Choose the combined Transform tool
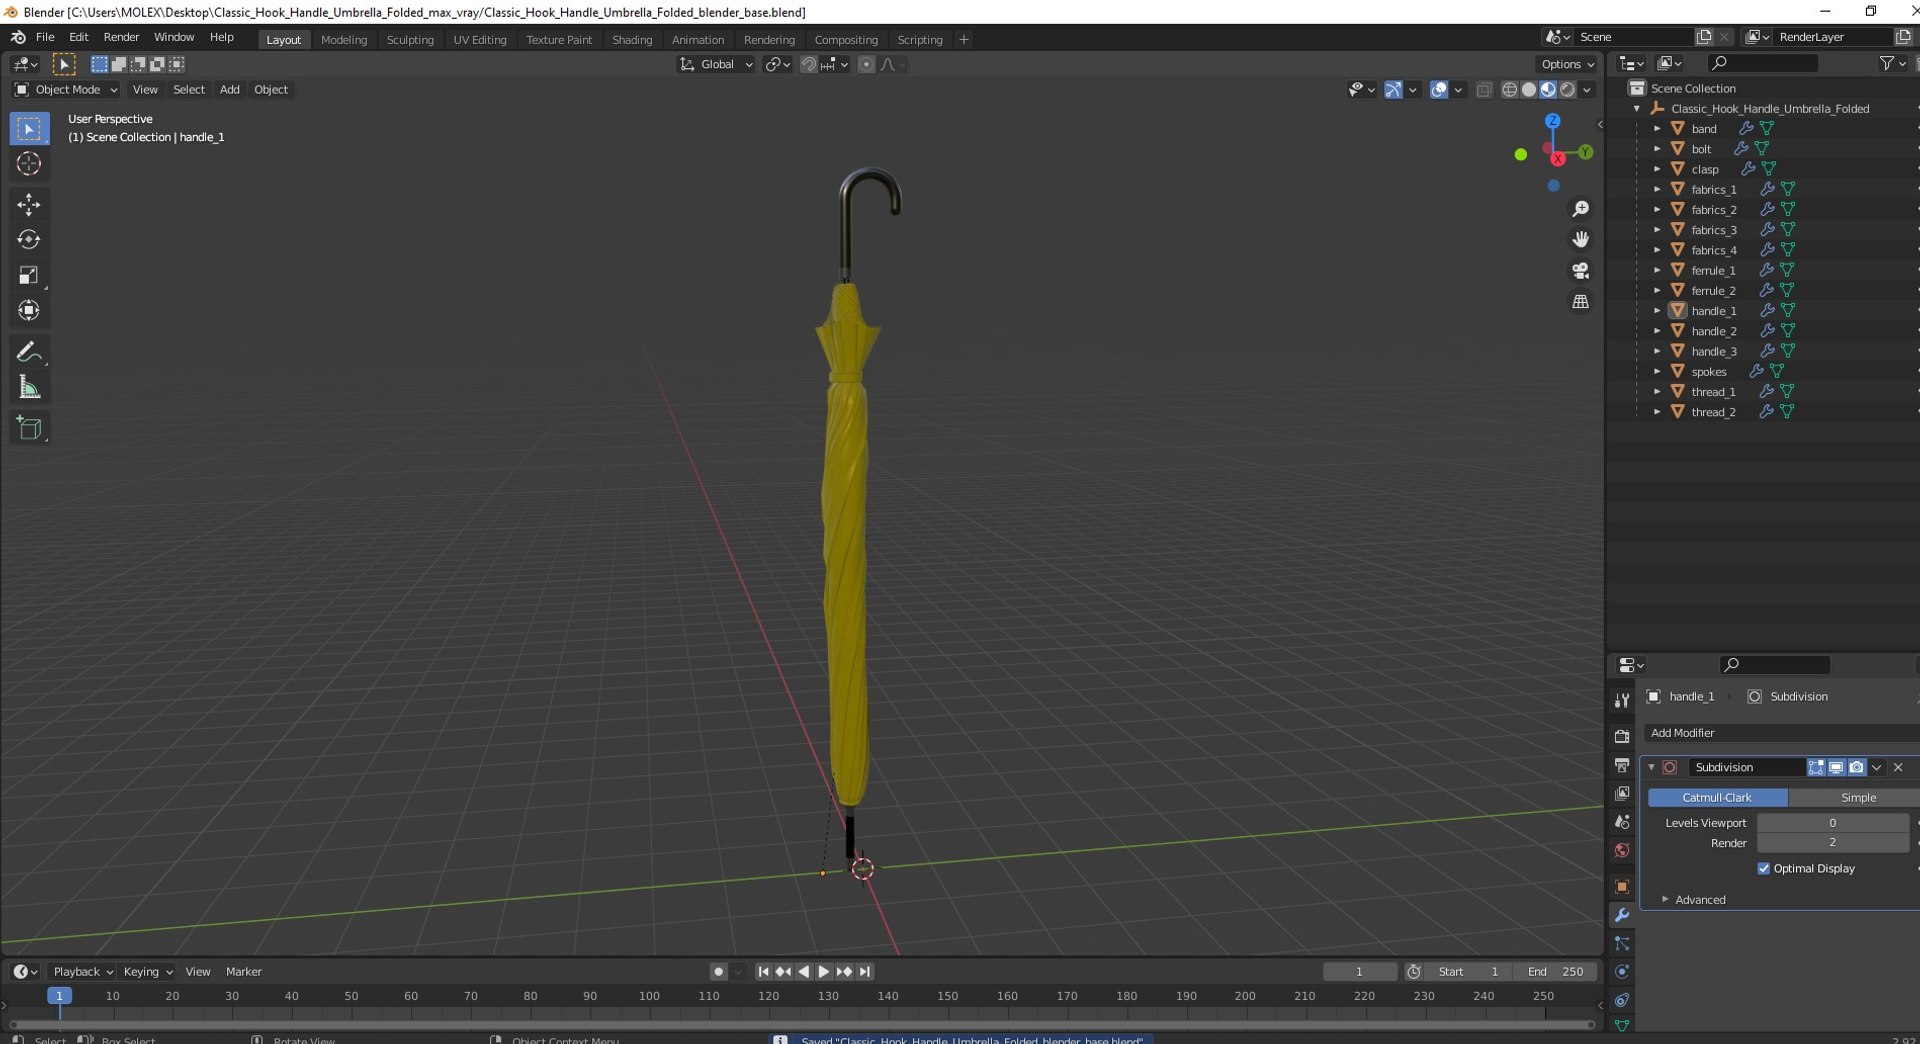This screenshot has width=1920, height=1044. pyautogui.click(x=29, y=311)
